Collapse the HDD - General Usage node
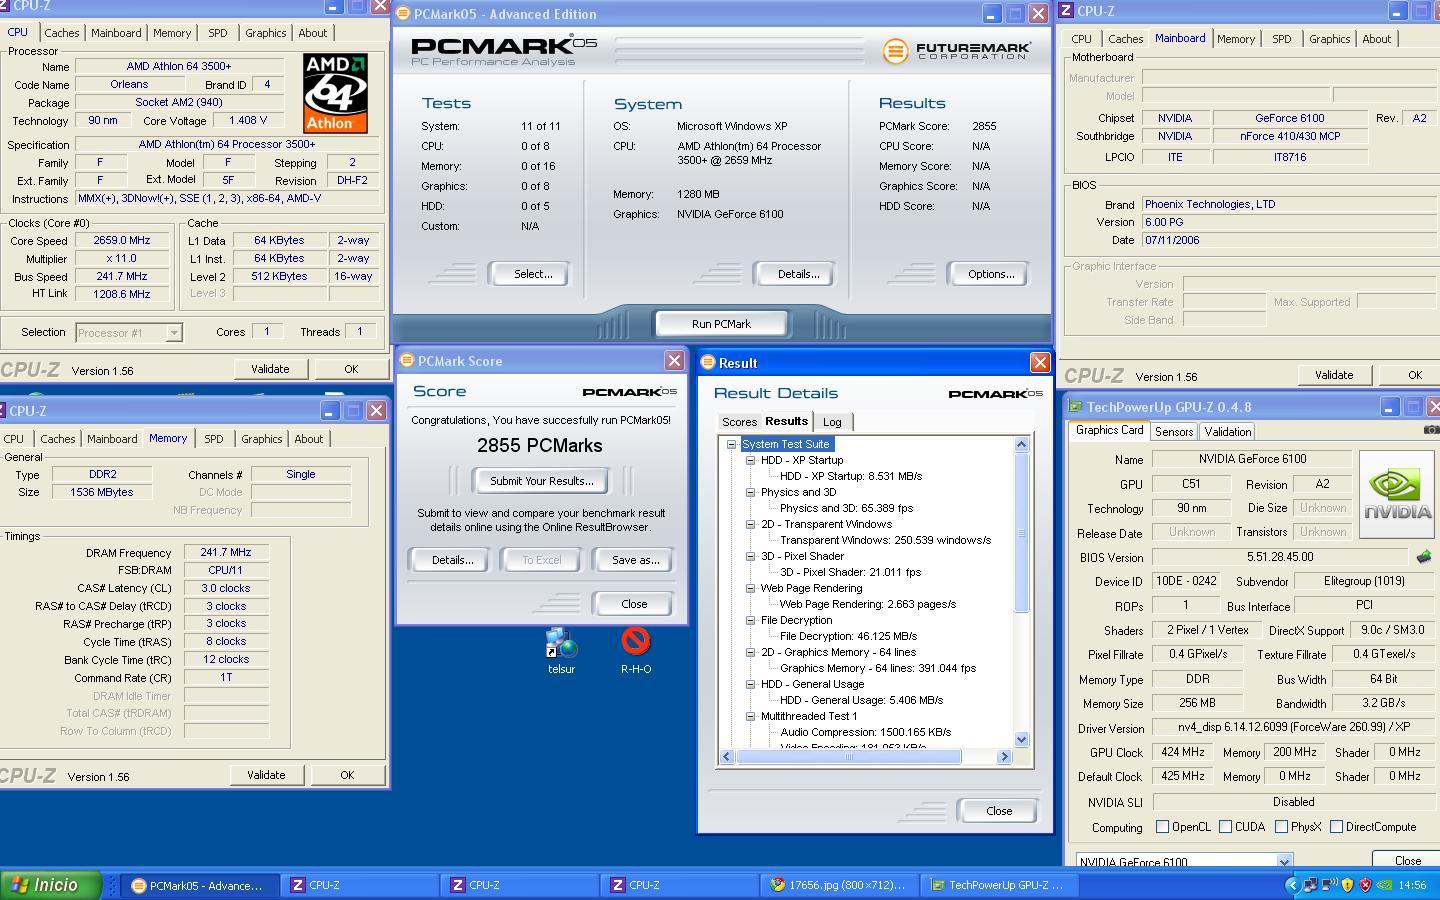The width and height of the screenshot is (1440, 900). click(x=750, y=684)
